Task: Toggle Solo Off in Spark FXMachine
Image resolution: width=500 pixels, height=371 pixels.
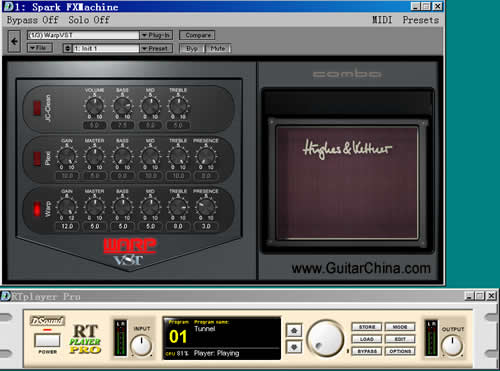Action: coord(89,20)
